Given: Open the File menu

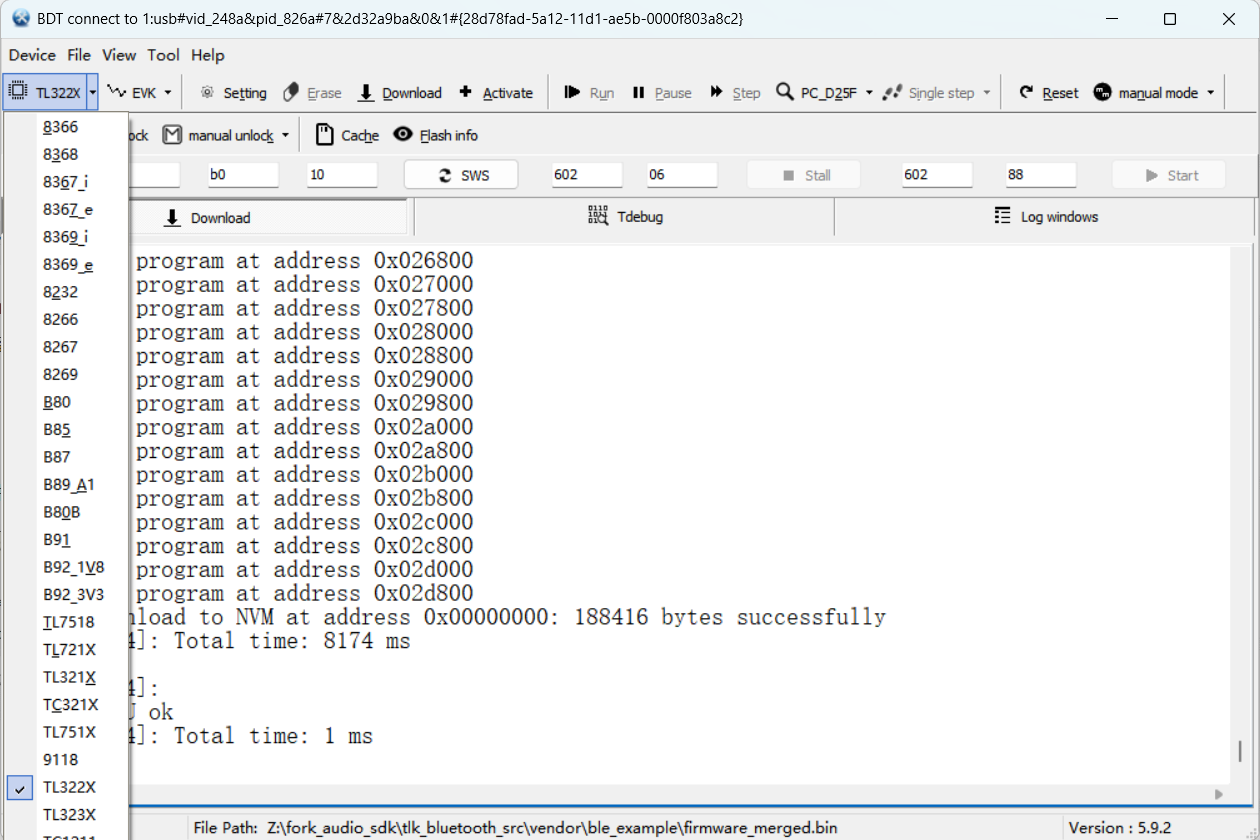Looking at the screenshot, I should (x=79, y=55).
